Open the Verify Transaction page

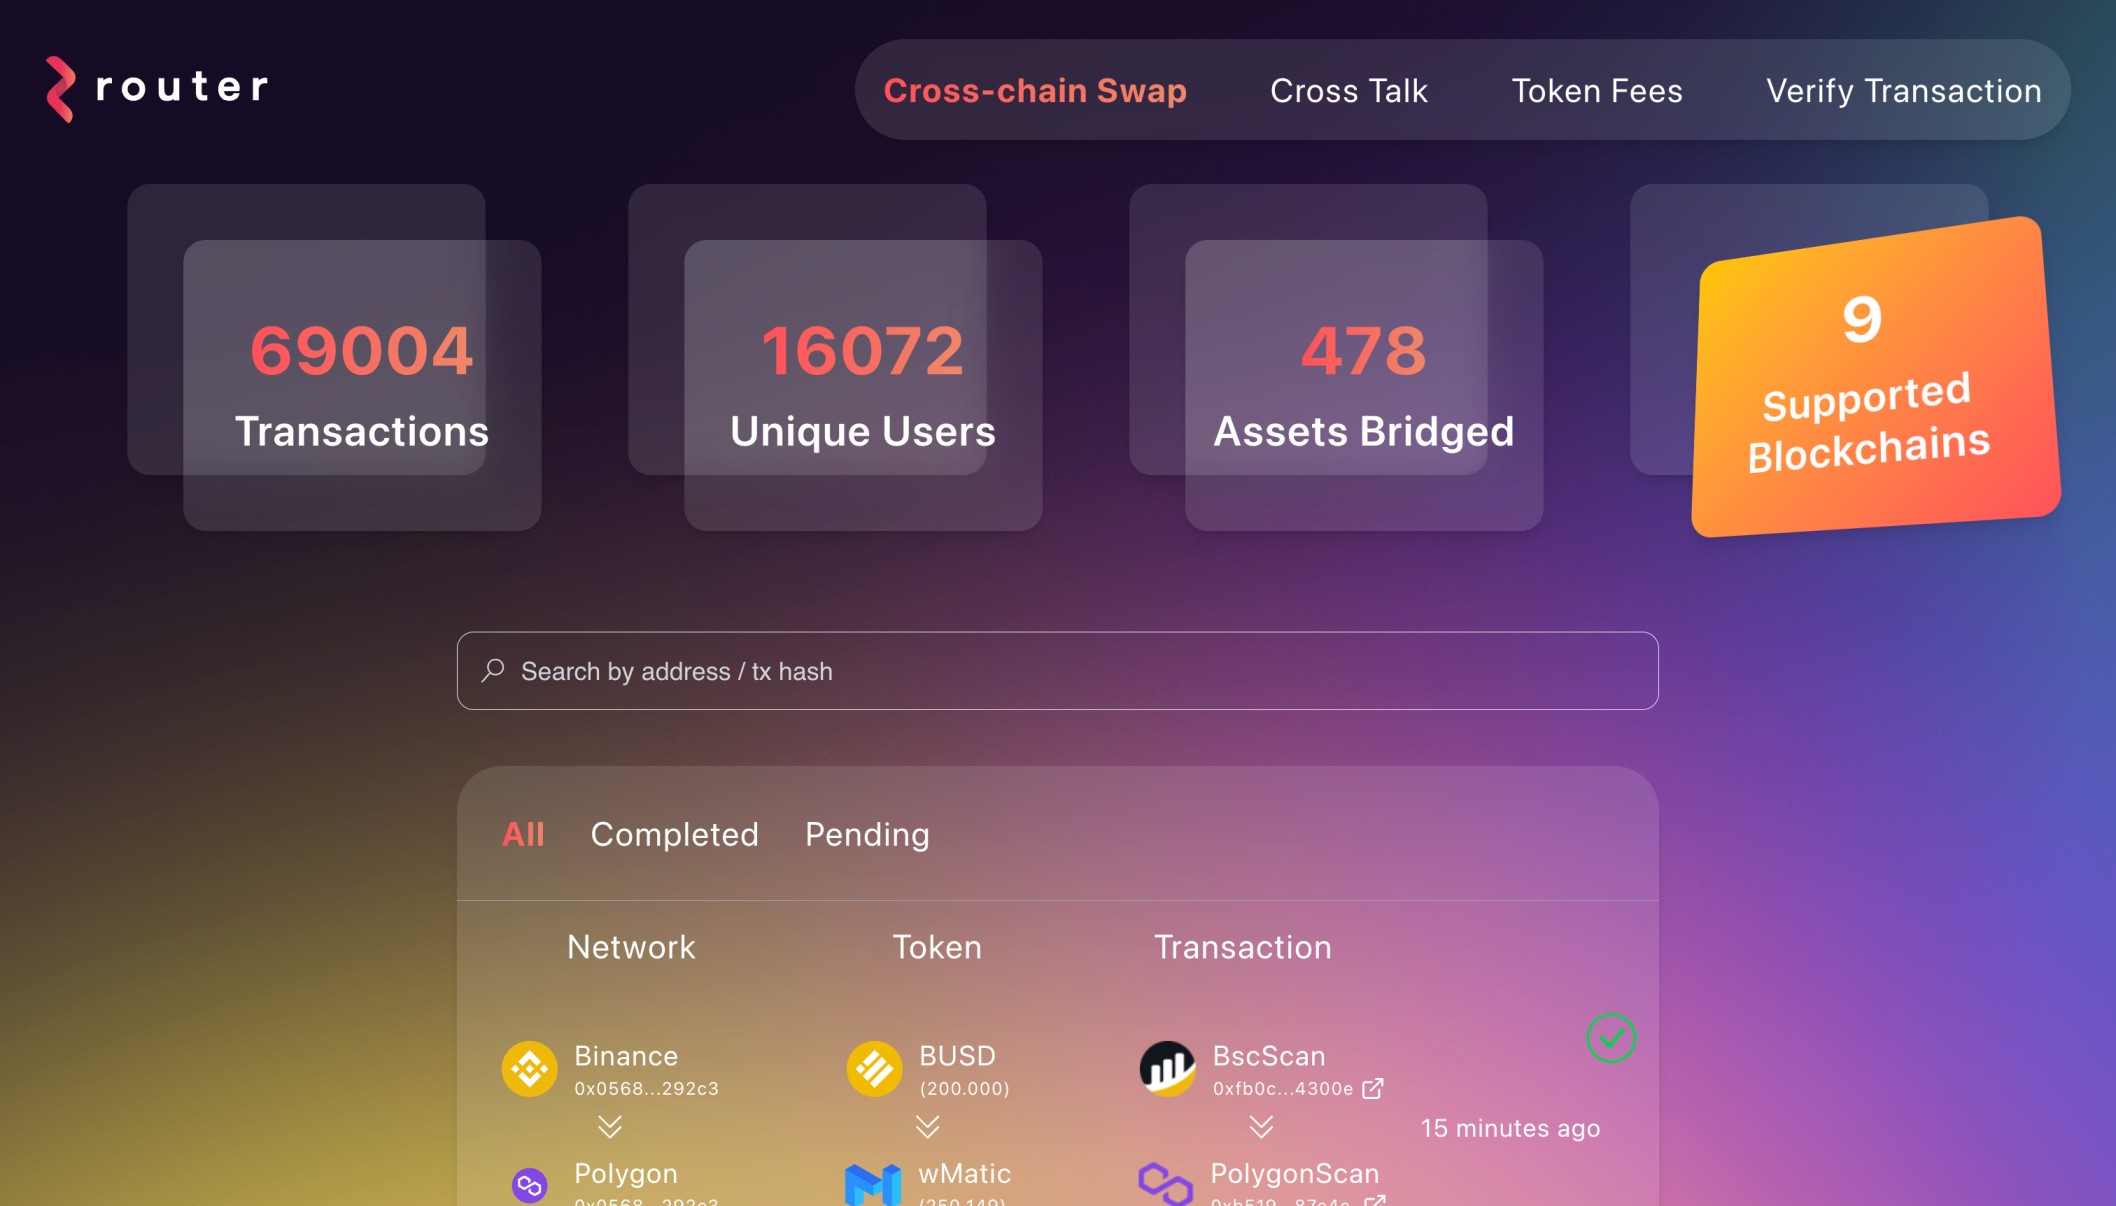(1905, 91)
